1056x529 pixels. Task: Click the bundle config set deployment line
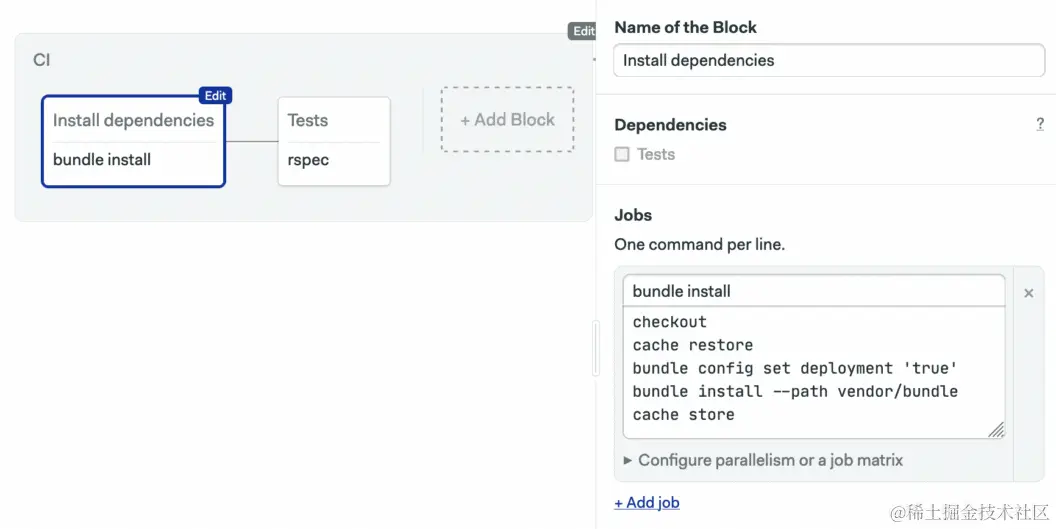point(795,368)
